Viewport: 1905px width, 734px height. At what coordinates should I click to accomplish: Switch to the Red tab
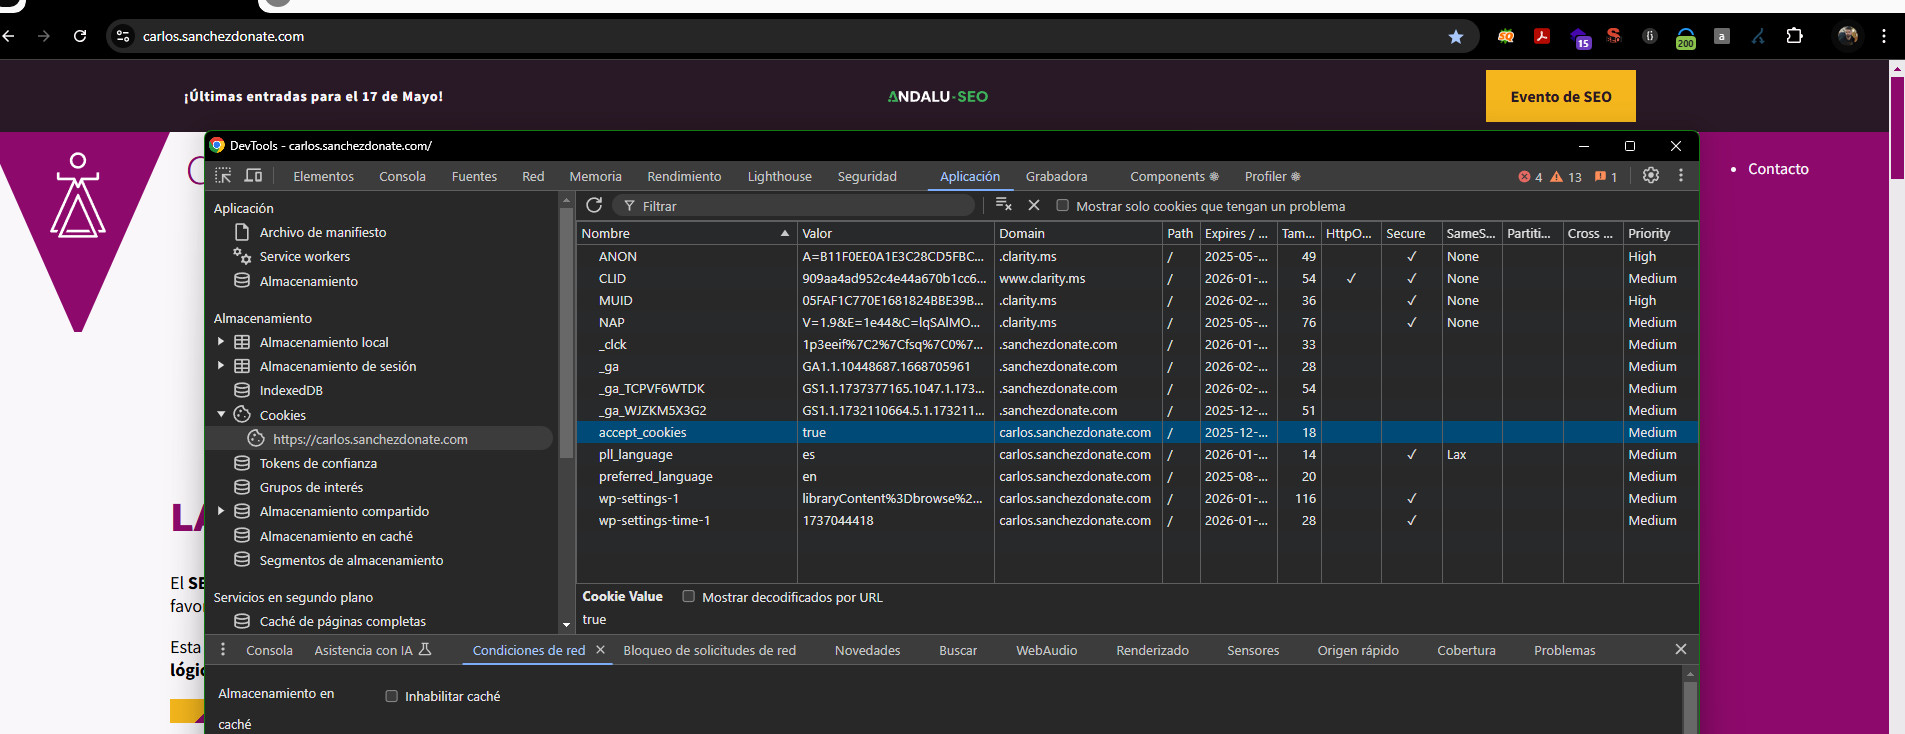[x=533, y=176]
